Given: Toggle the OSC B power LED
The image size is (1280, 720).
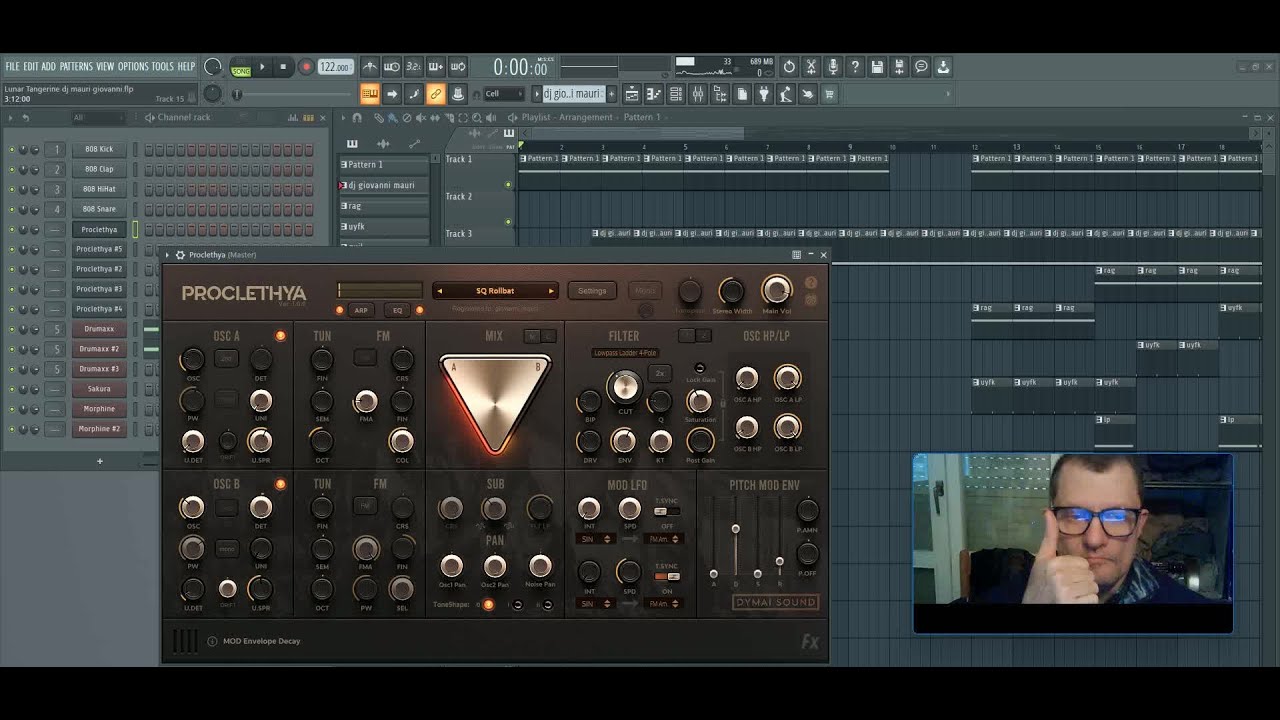Looking at the screenshot, I should click(280, 484).
